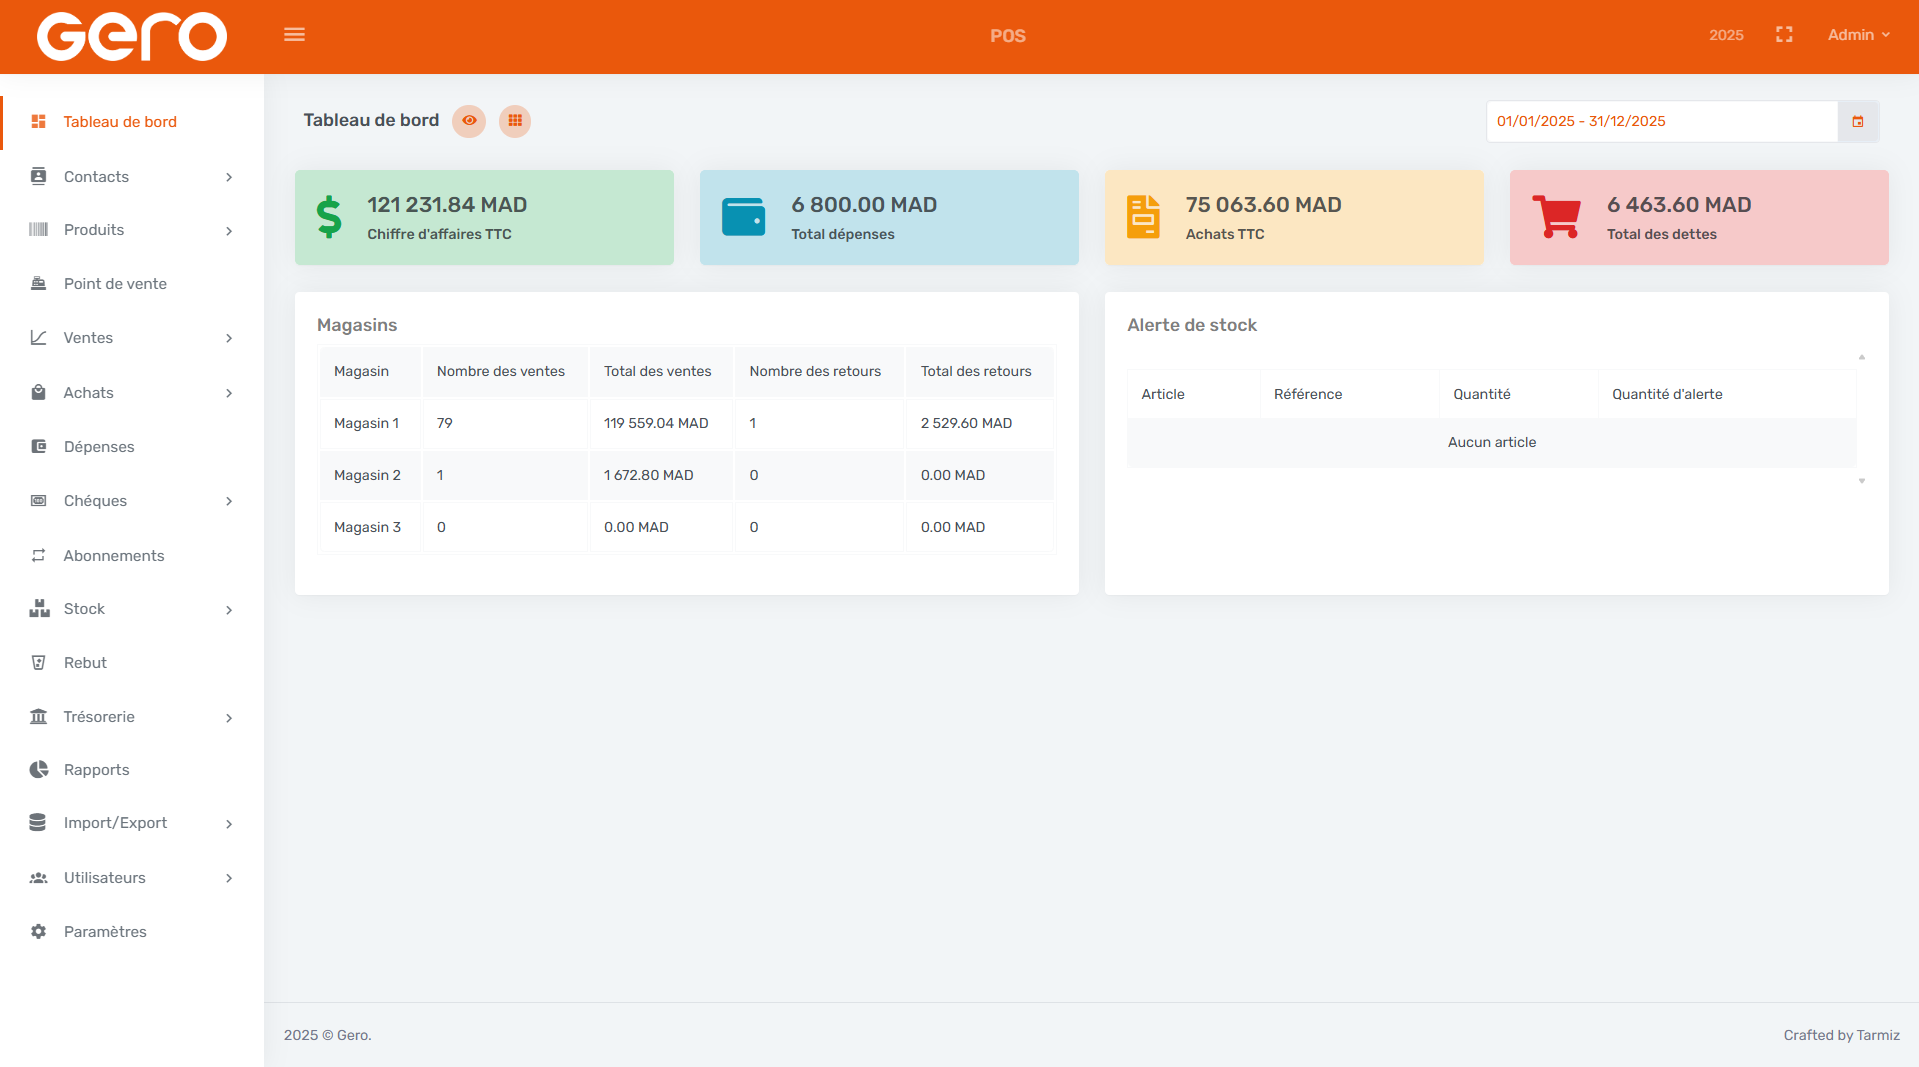Open Paramètres with the gear icon
The height and width of the screenshot is (1067, 1919).
coord(38,931)
